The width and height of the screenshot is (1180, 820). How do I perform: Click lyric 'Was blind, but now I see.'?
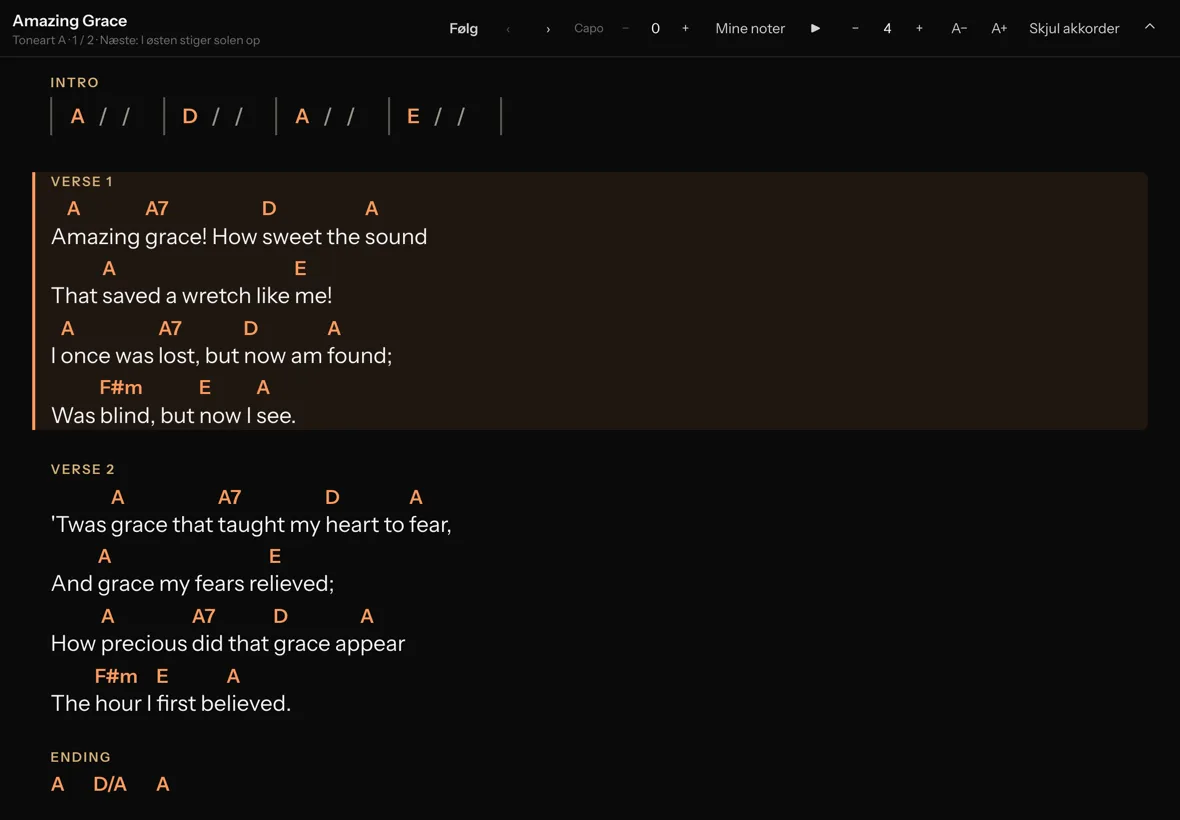point(174,415)
